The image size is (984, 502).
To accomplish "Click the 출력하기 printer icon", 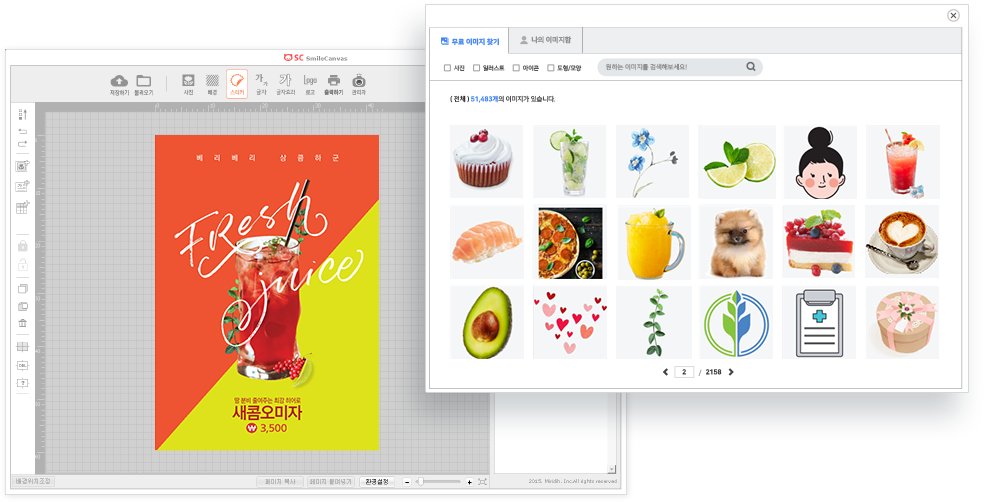I will 334,80.
